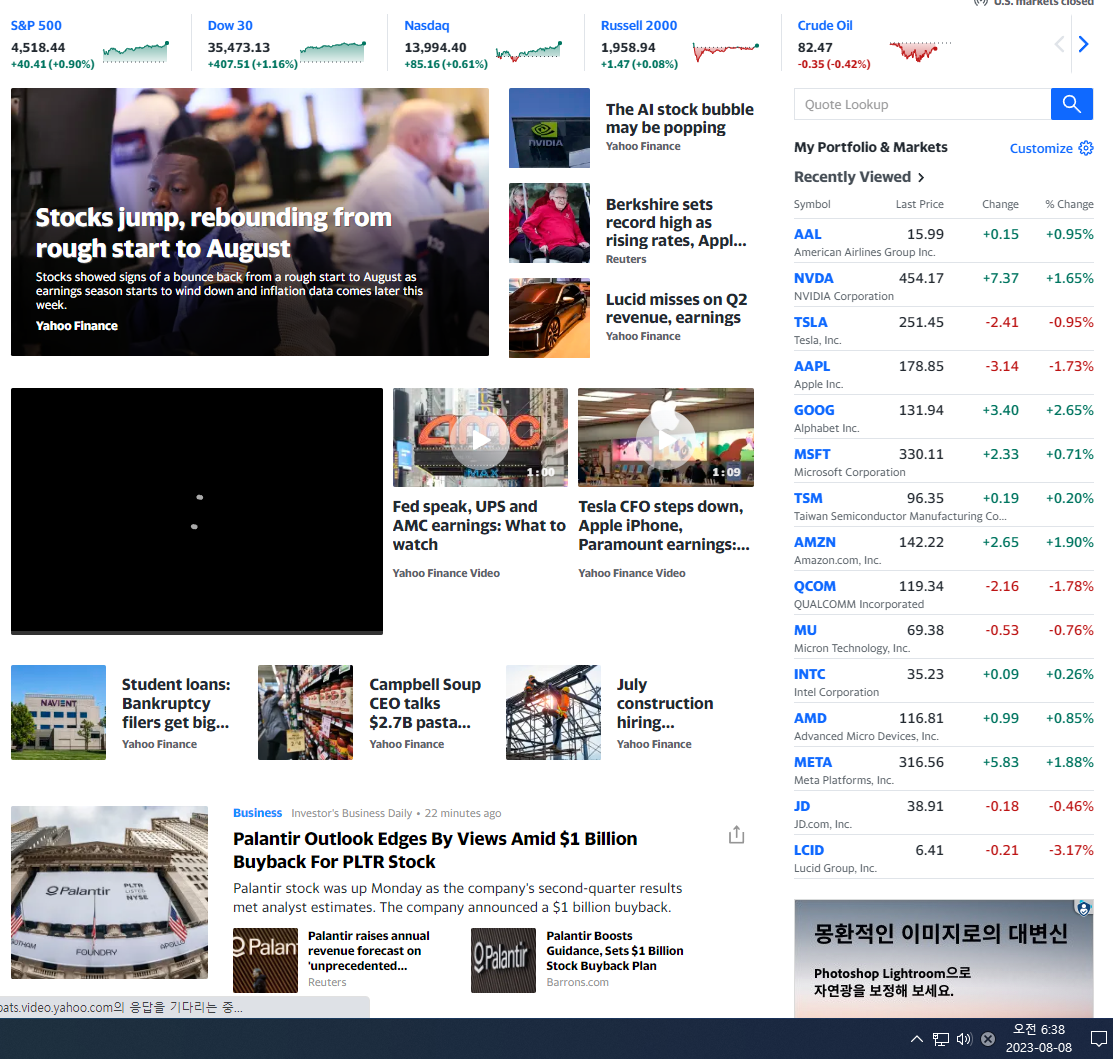
Task: Open QCOM stock symbol
Action: (815, 586)
